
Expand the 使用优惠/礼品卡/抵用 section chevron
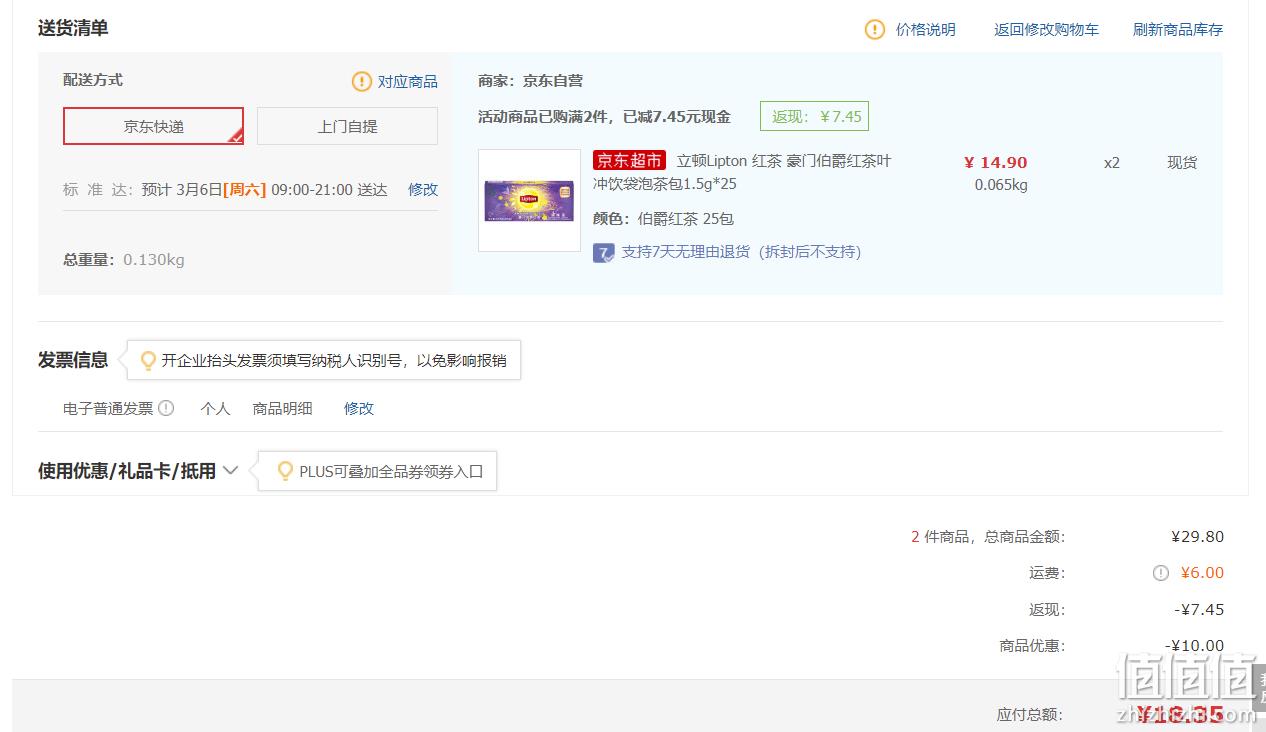click(x=230, y=470)
